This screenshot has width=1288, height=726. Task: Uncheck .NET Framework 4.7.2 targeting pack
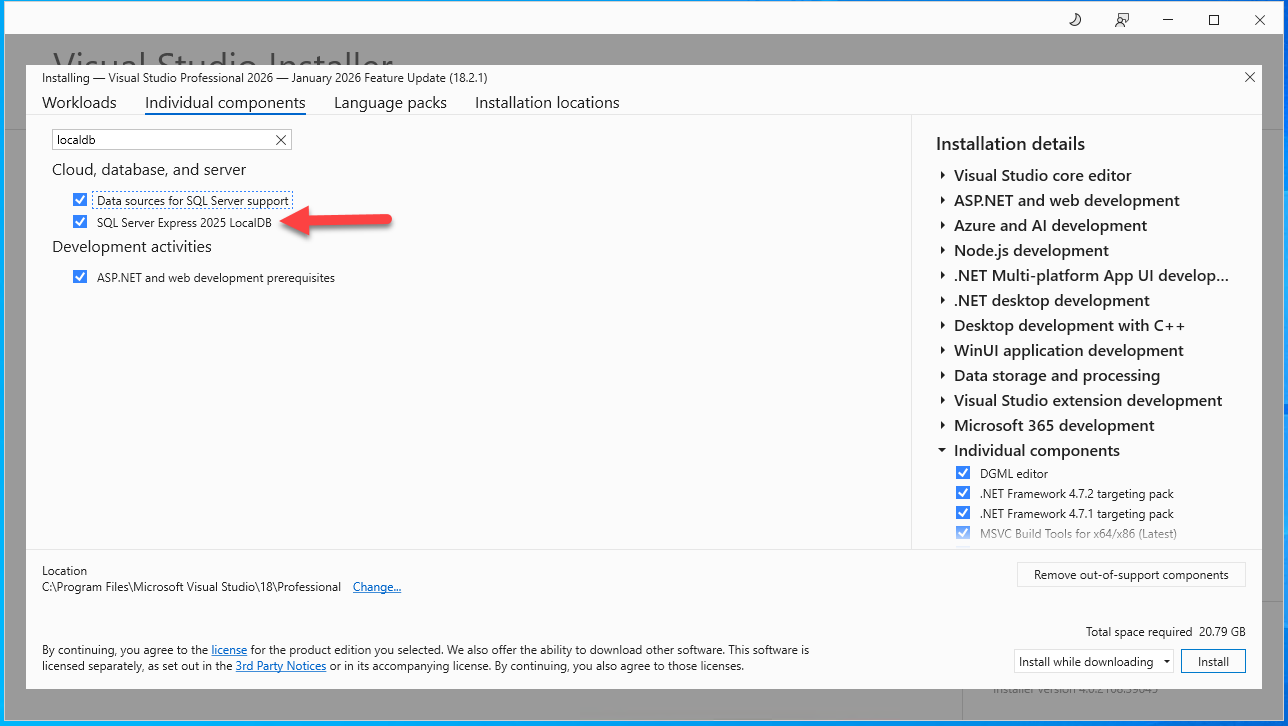(962, 493)
